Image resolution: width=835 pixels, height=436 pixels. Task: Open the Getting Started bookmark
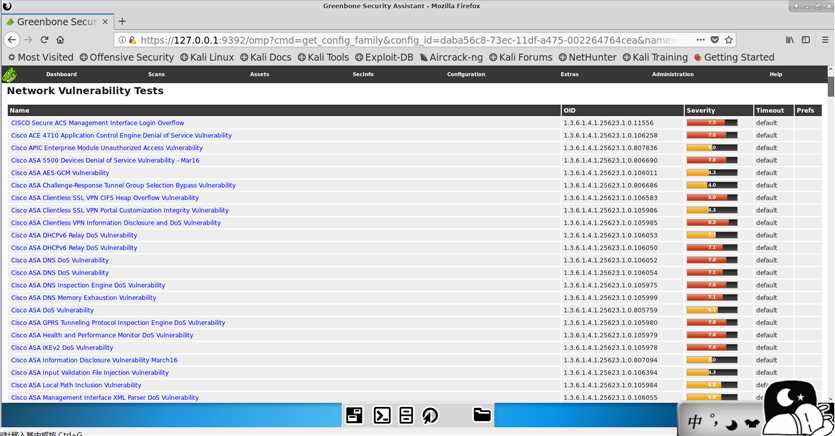[734, 57]
